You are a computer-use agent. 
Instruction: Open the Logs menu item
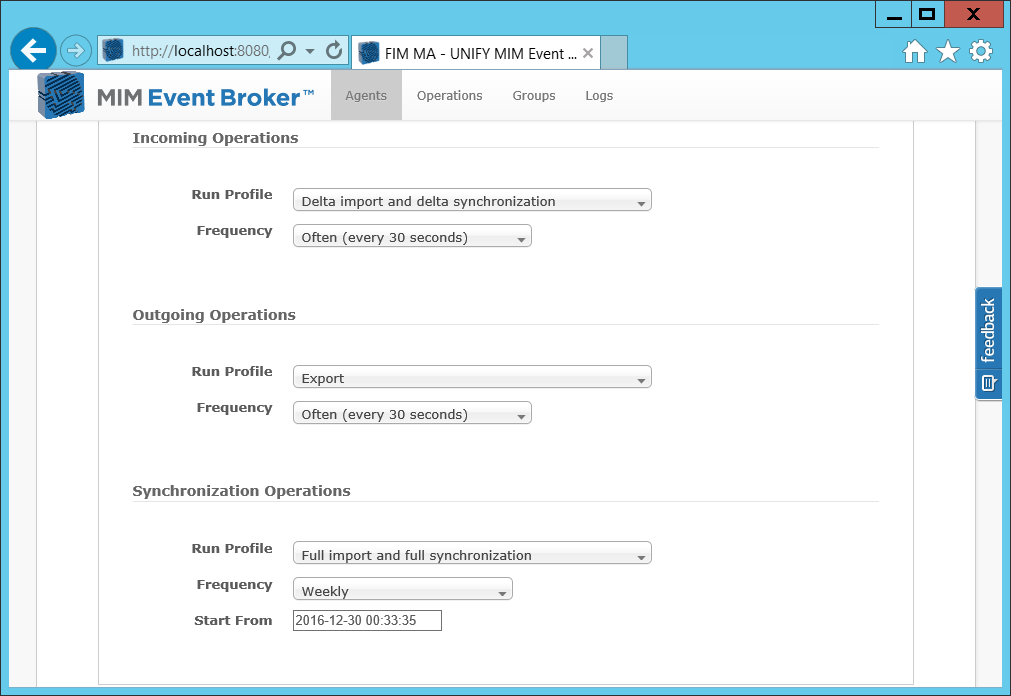(599, 95)
